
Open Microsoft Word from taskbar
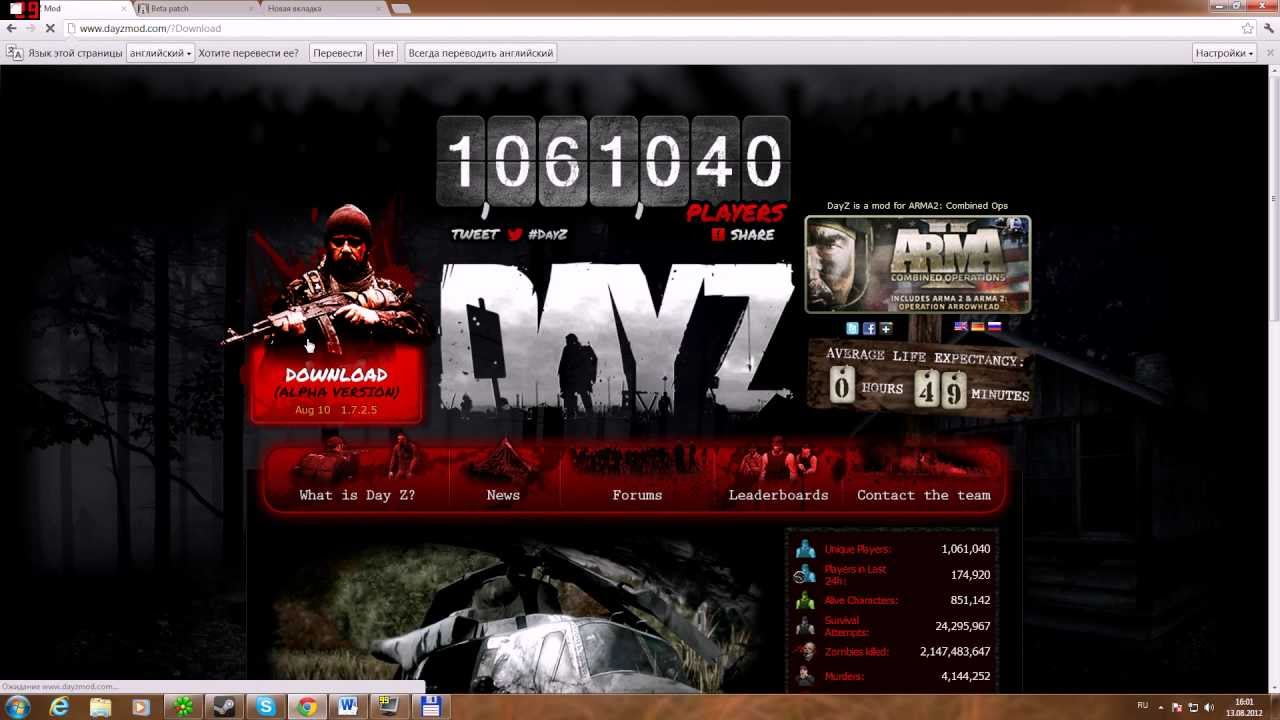[348, 706]
